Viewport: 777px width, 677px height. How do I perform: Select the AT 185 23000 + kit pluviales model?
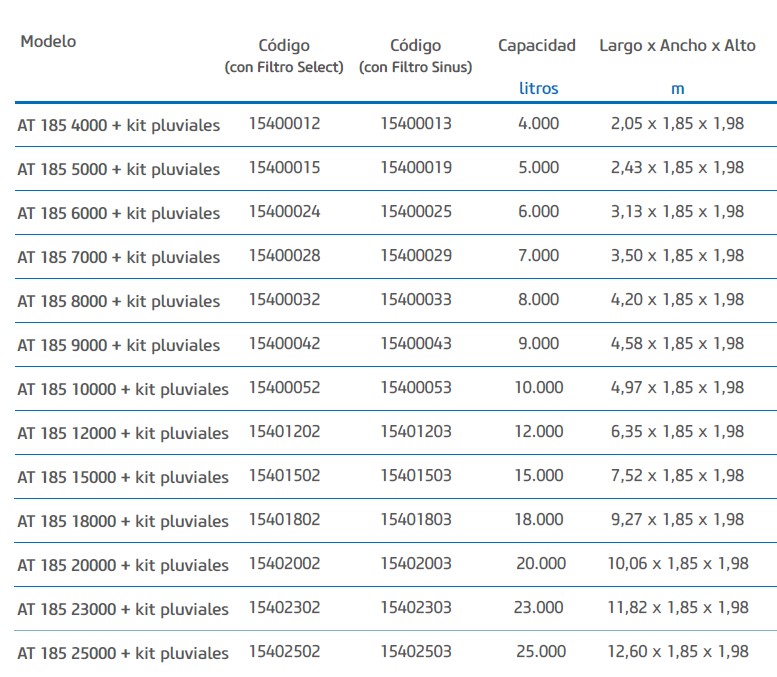tap(122, 609)
